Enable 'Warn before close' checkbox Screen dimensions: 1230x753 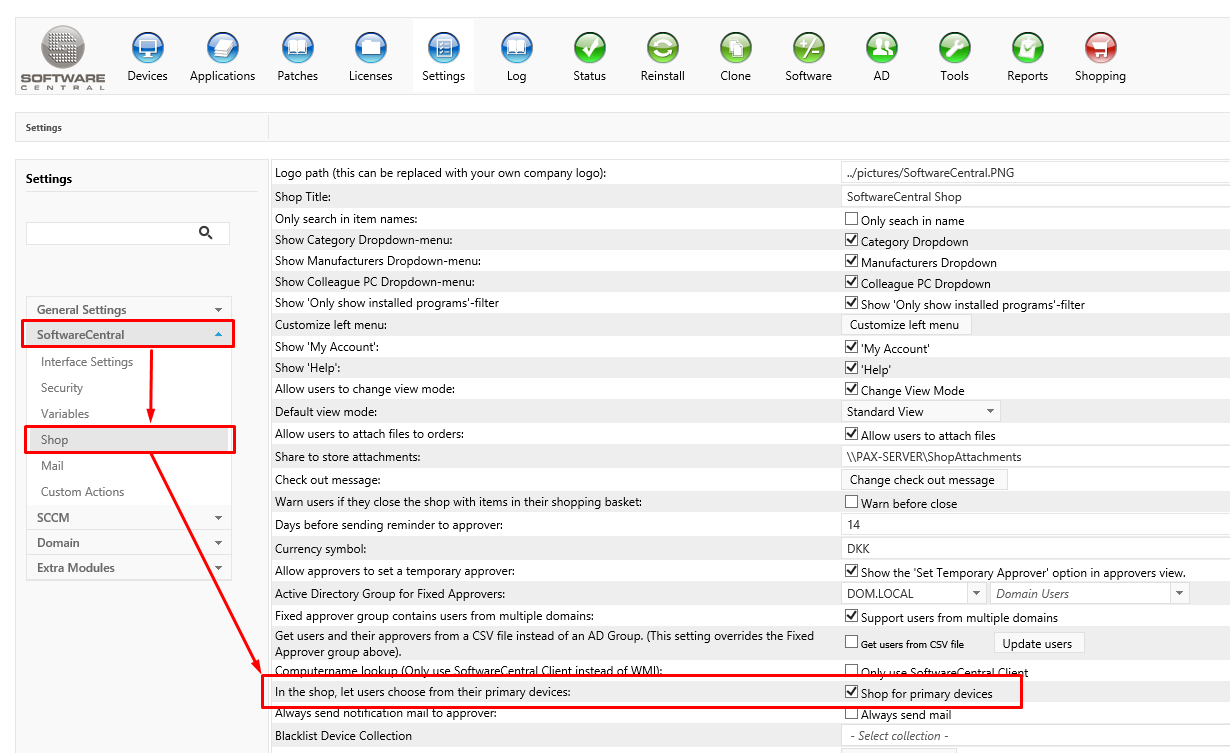852,502
